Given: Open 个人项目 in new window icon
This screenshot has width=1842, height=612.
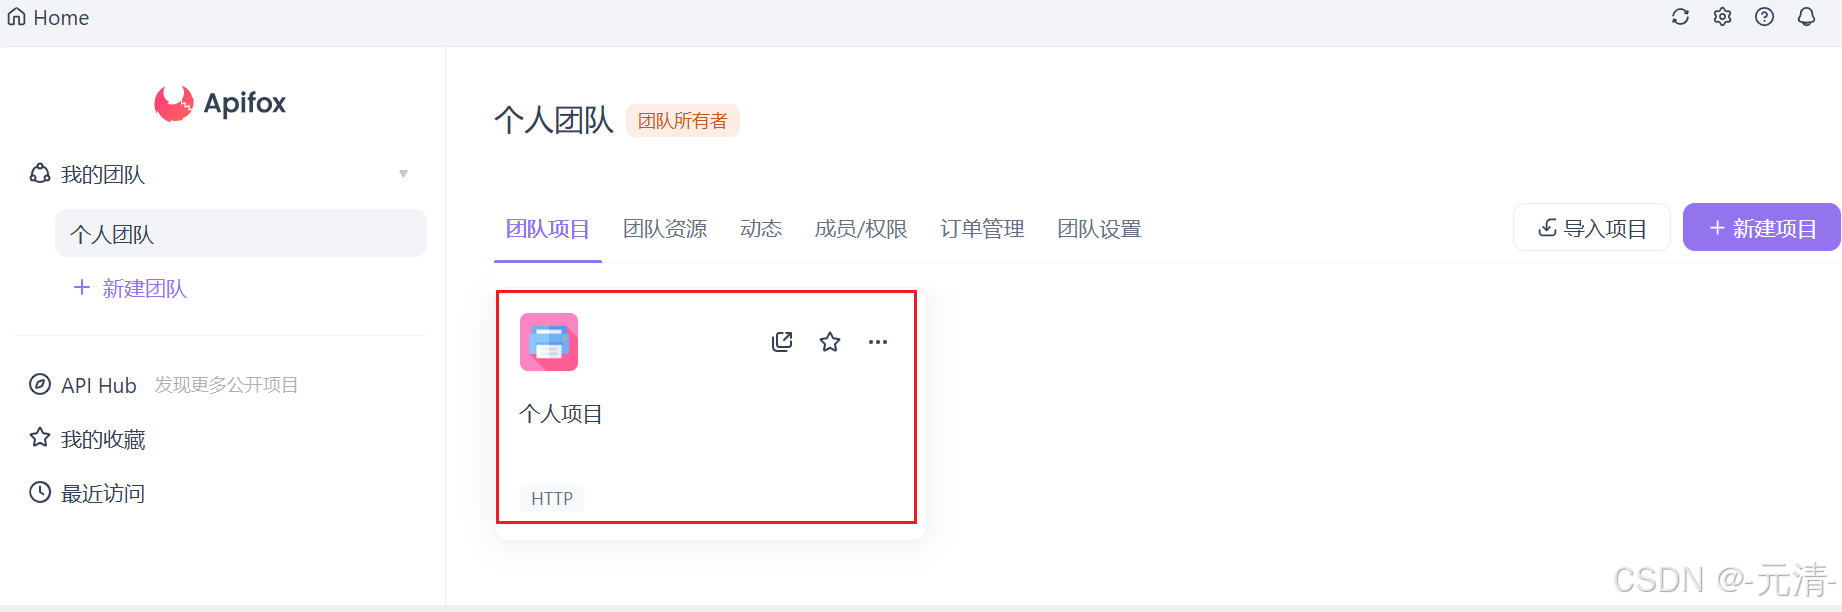Looking at the screenshot, I should pyautogui.click(x=782, y=342).
